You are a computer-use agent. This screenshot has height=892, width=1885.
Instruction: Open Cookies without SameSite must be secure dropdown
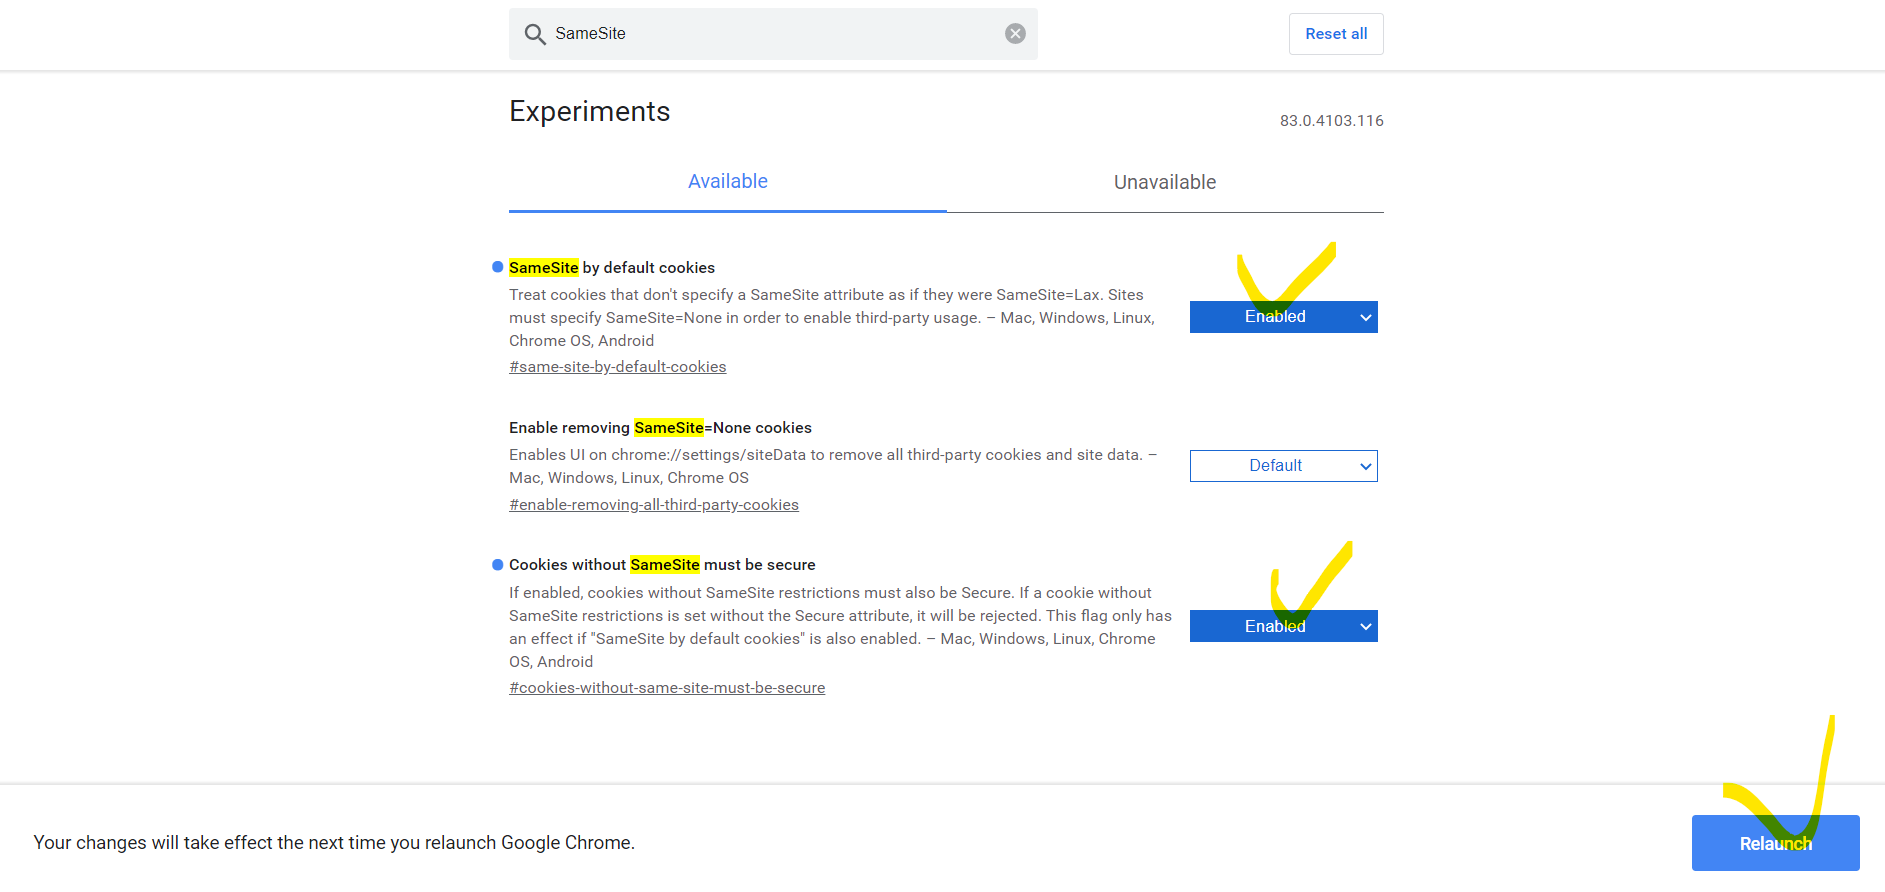pos(1284,626)
